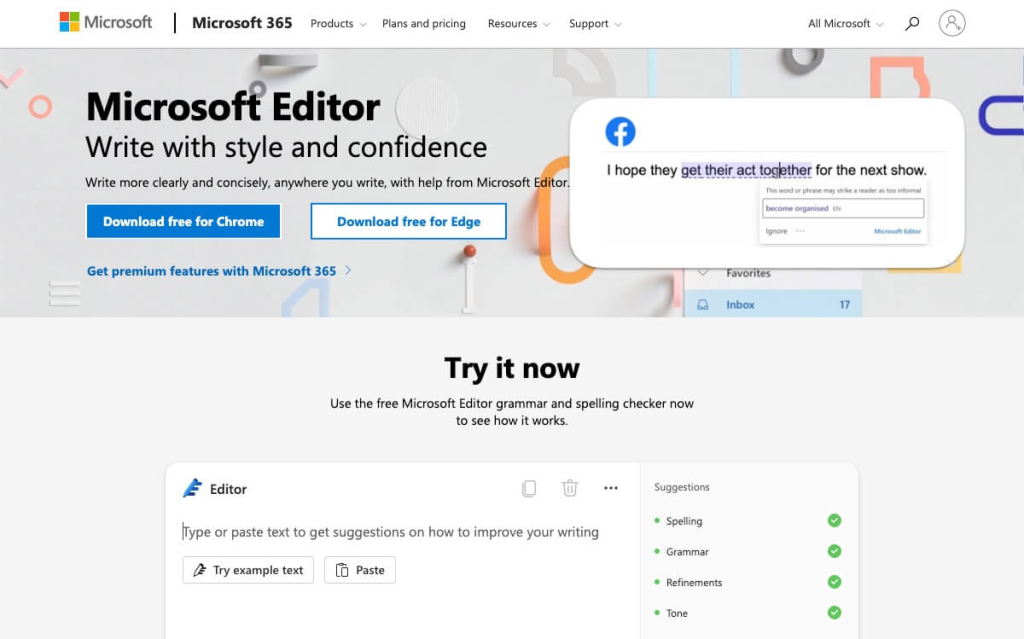The height and width of the screenshot is (639, 1024).
Task: Click the trash delete icon in Editor
Action: pos(570,488)
